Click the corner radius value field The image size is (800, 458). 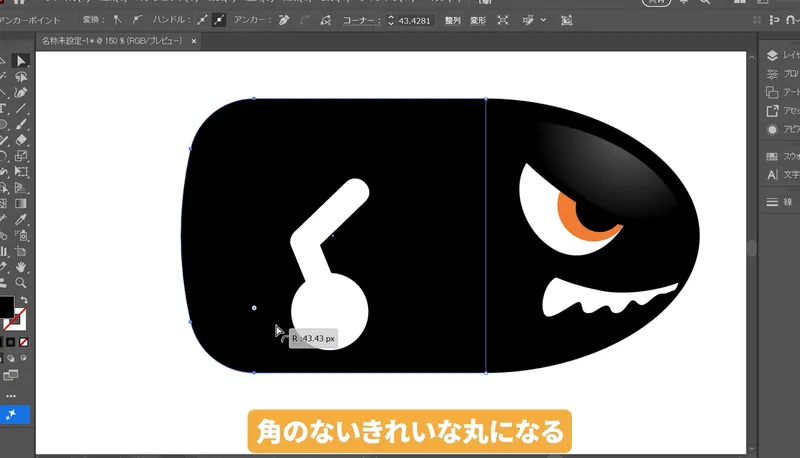(416, 19)
